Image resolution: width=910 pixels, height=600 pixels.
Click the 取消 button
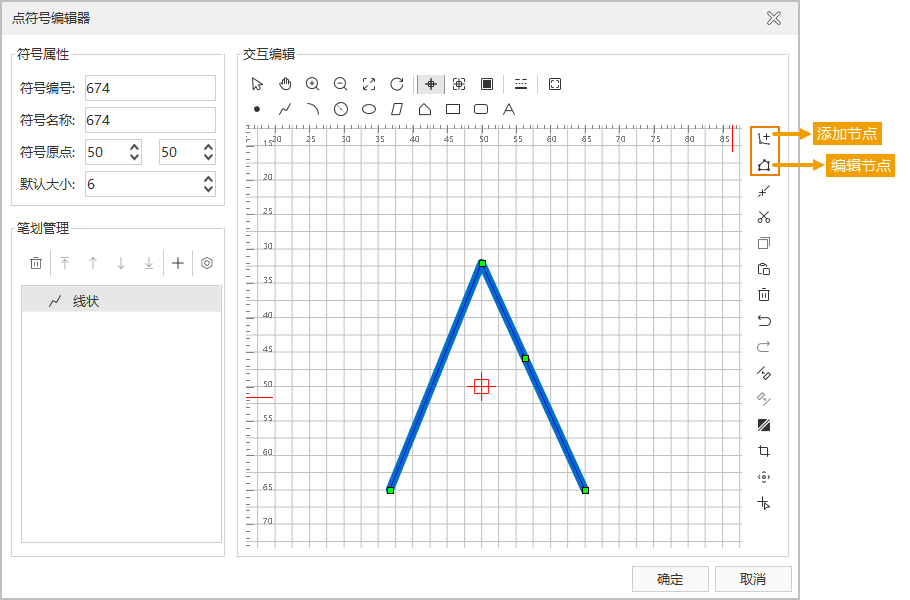pyautogui.click(x=753, y=579)
